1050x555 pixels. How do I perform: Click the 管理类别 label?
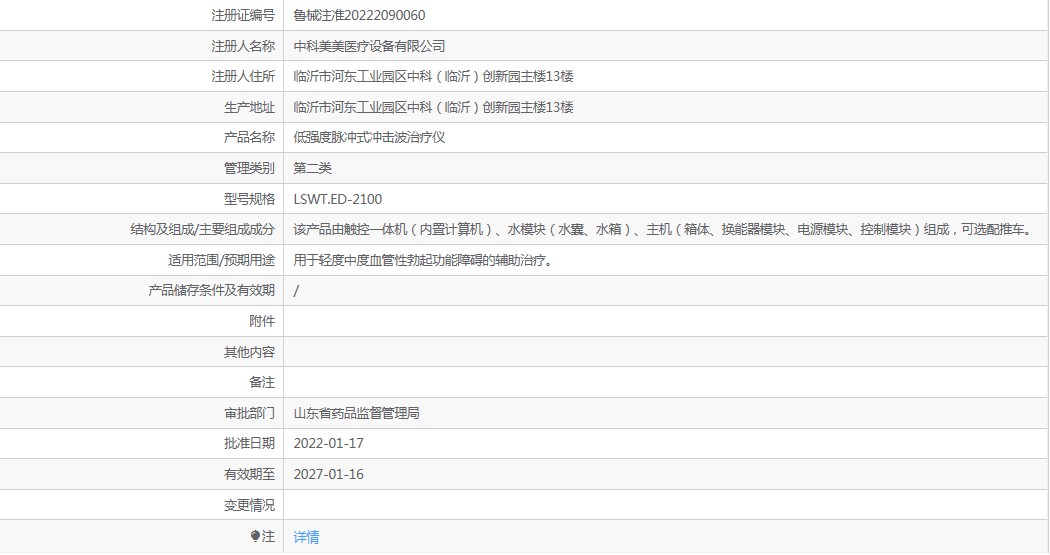[249, 168]
